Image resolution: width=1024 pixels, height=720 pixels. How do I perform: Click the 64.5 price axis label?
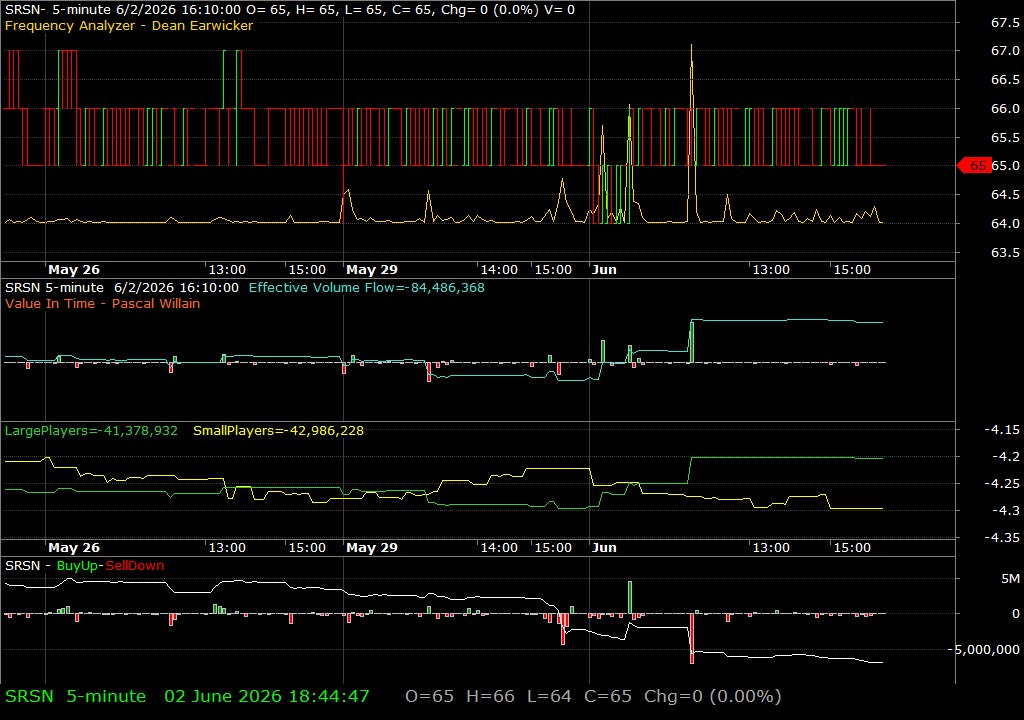(1005, 195)
